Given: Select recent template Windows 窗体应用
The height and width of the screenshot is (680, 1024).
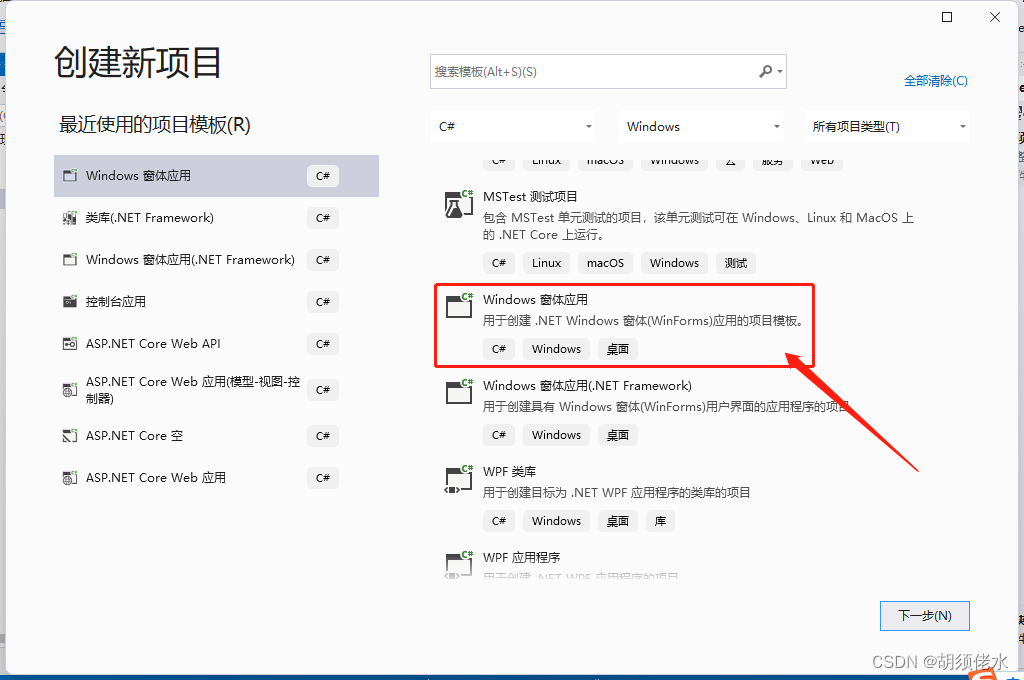Looking at the screenshot, I should [216, 176].
